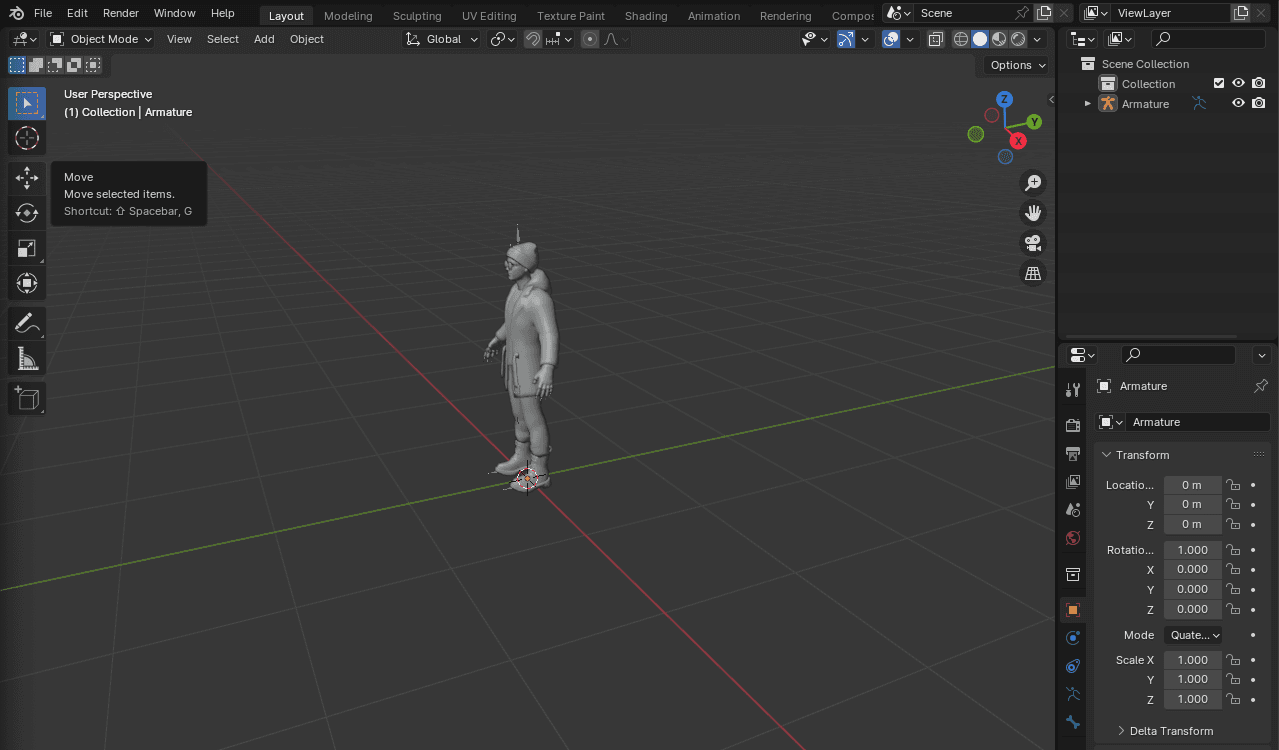Select the Scale tool
Viewport: 1279px width, 750px height.
26,247
